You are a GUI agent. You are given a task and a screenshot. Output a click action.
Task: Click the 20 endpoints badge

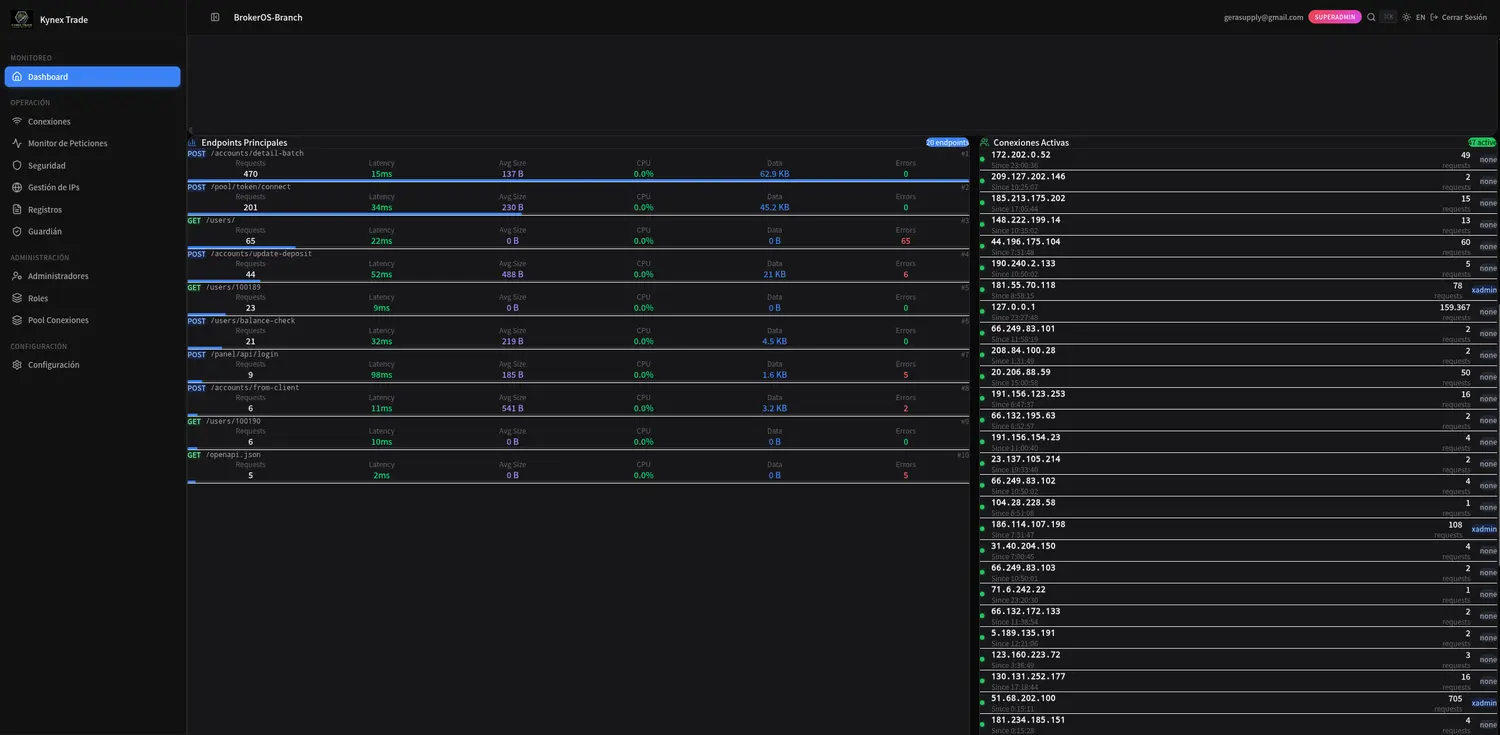click(x=947, y=142)
